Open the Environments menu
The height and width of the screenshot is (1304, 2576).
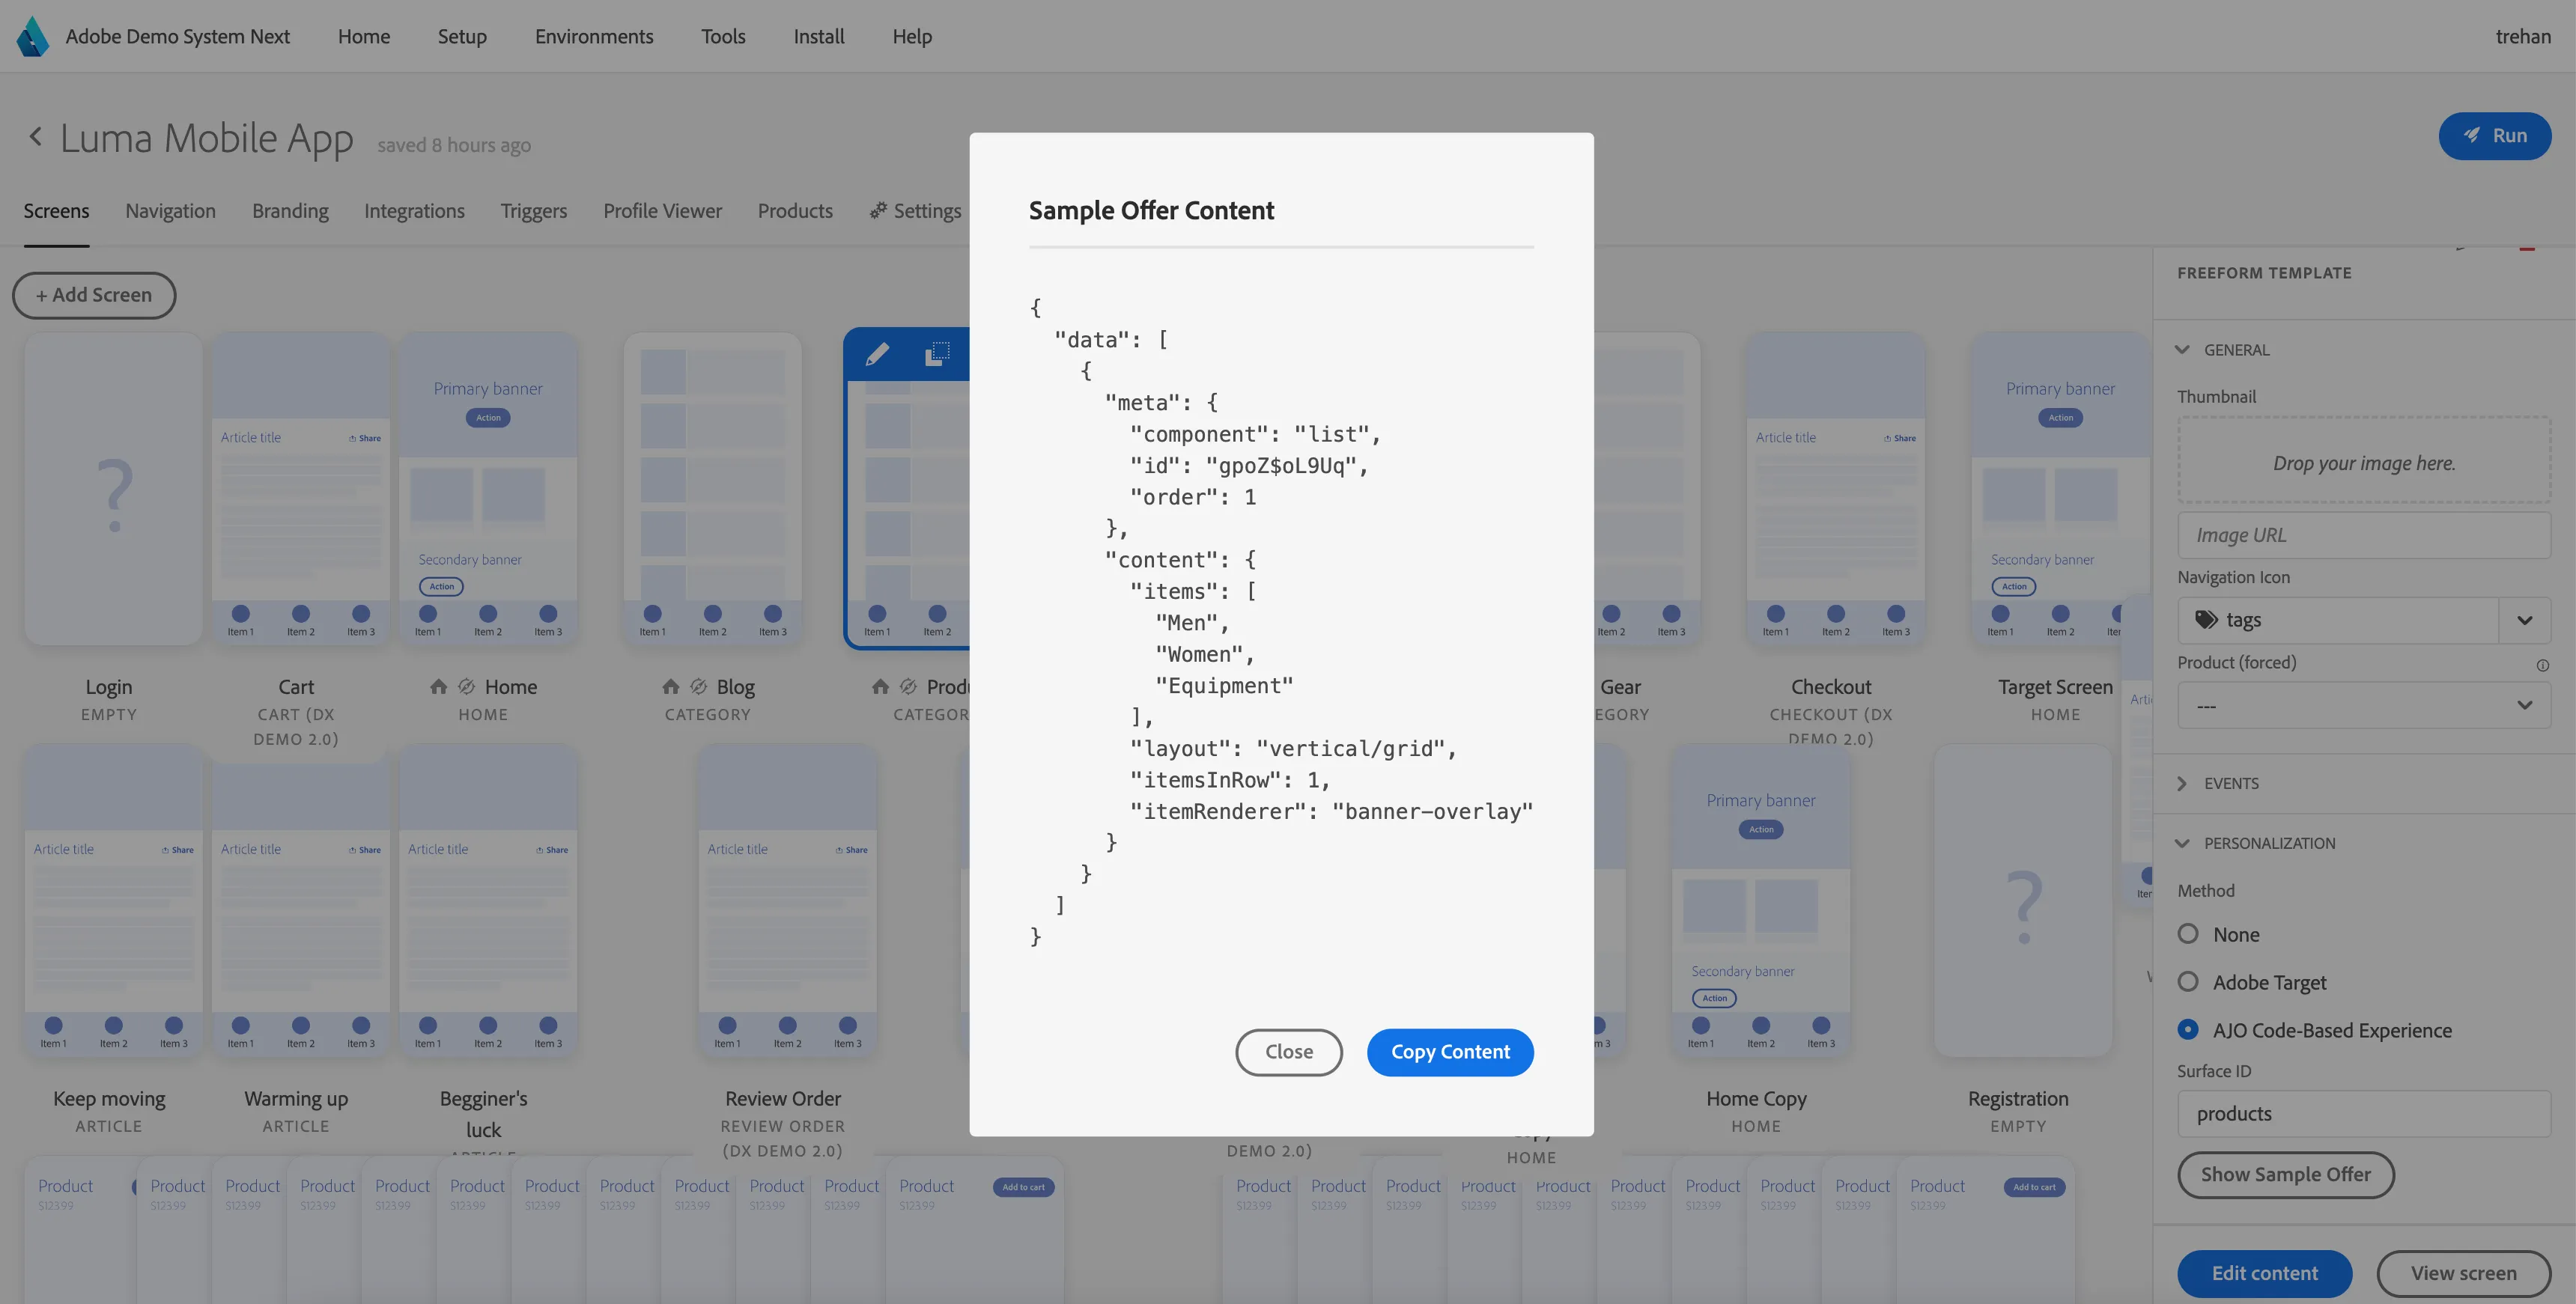pyautogui.click(x=594, y=36)
